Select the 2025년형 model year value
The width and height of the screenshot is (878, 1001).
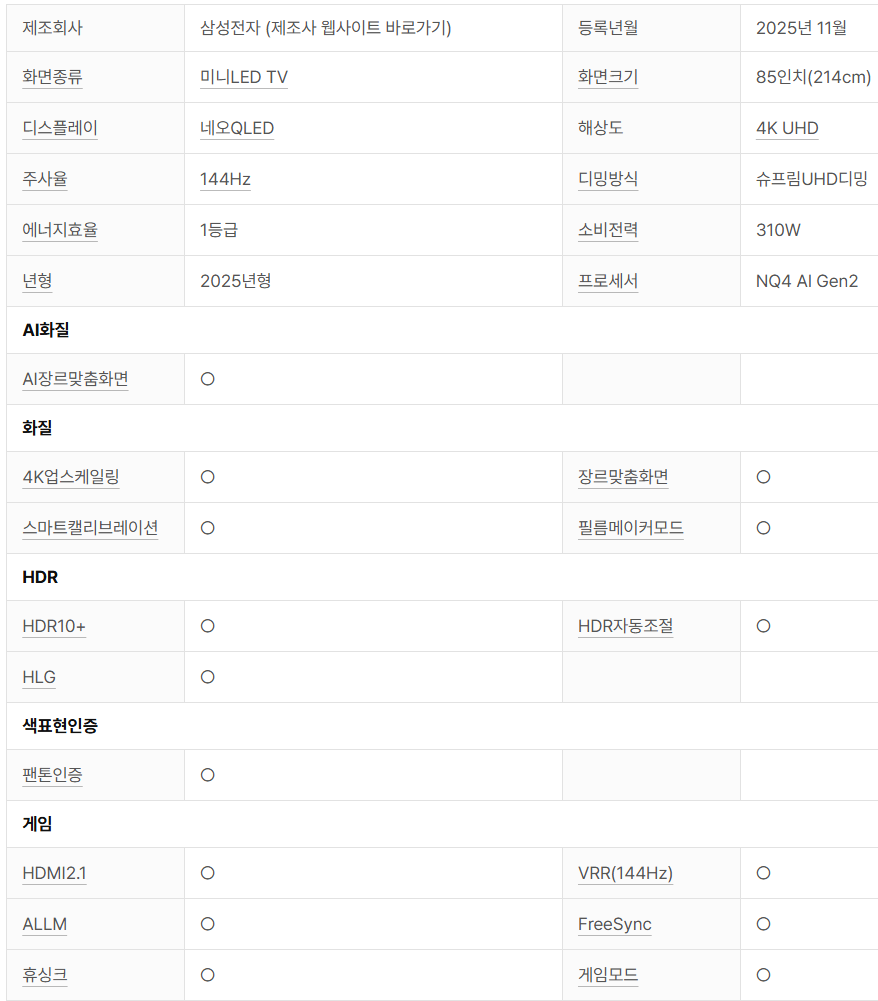click(x=236, y=282)
